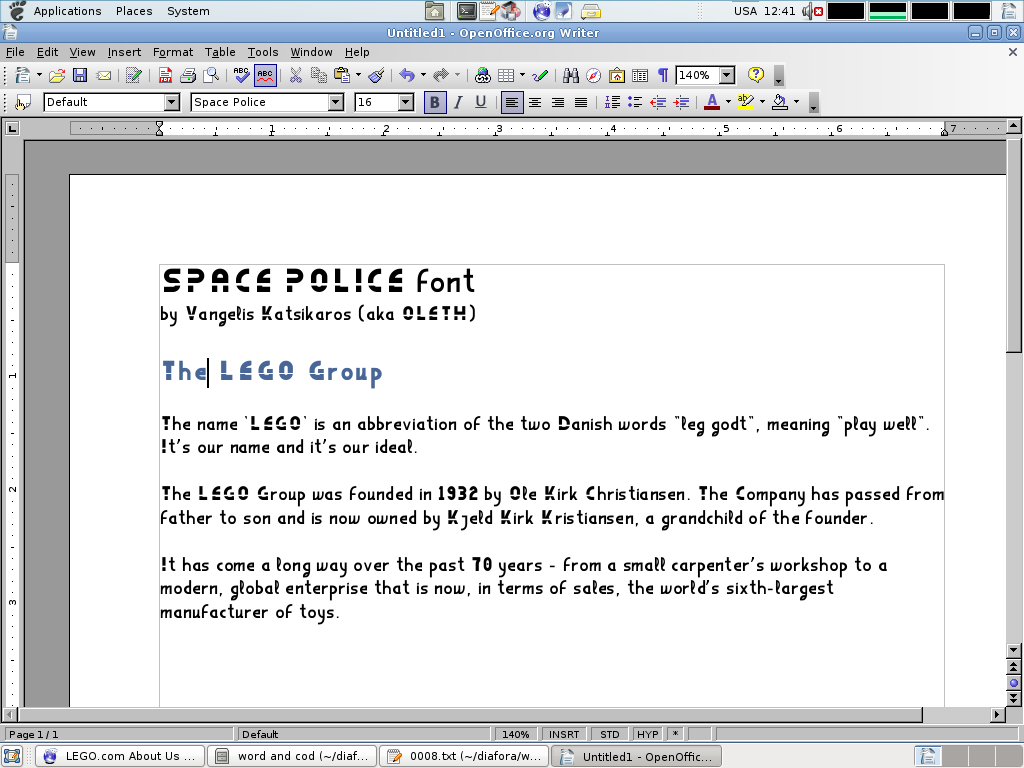Open the Paste options dropdown arrow
The height and width of the screenshot is (768, 1024).
[358, 76]
